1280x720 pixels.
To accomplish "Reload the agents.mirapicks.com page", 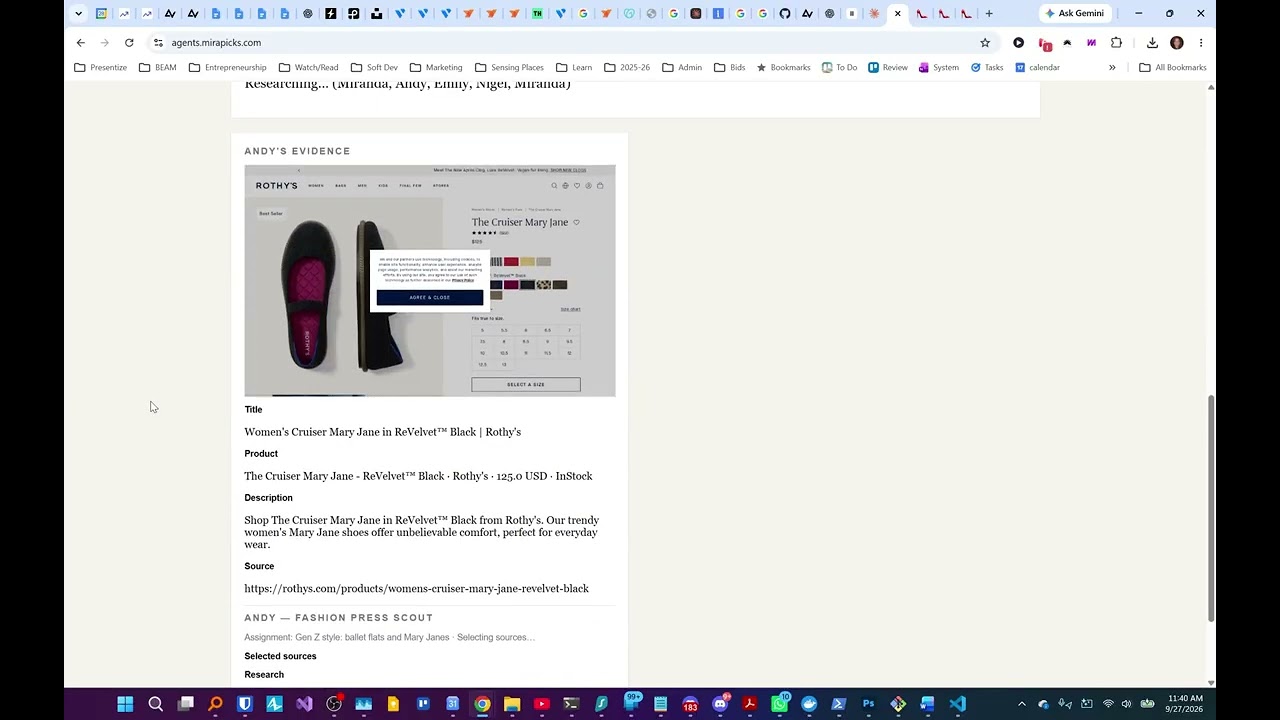I will tap(129, 43).
